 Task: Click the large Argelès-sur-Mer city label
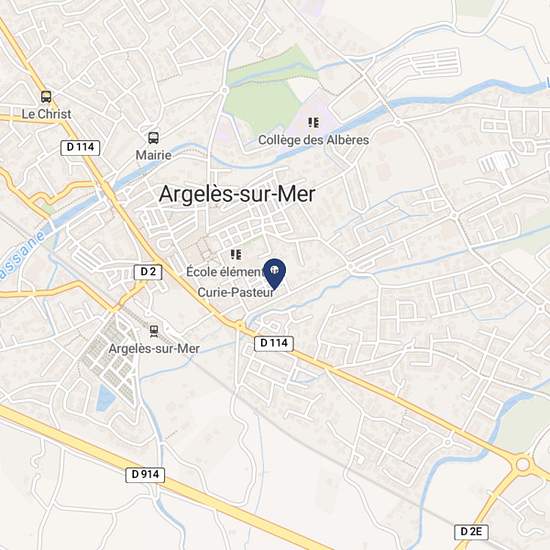(237, 194)
